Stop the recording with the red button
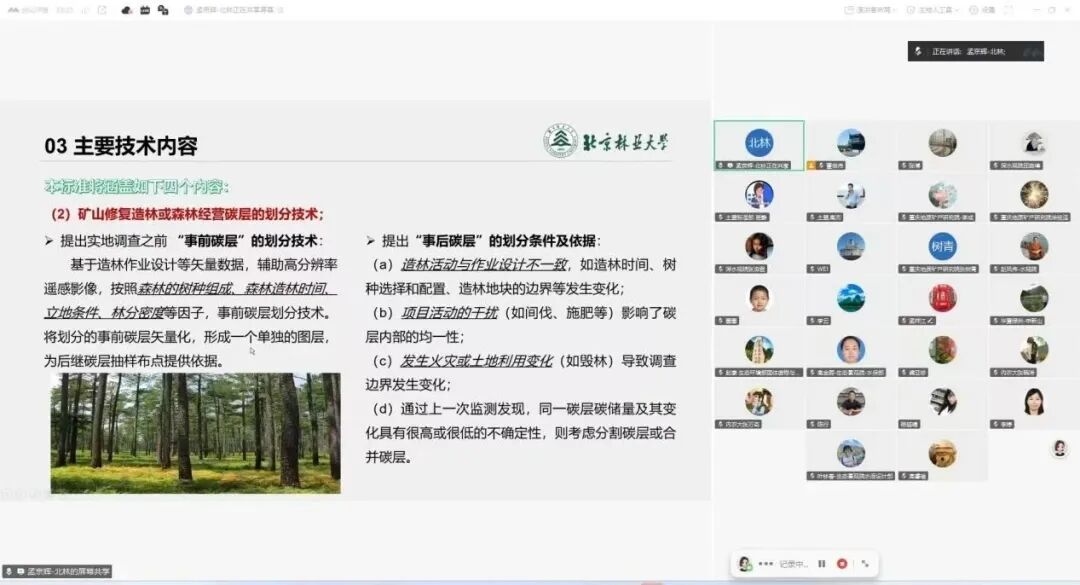Screen dimensions: 1080x585 pos(843,564)
